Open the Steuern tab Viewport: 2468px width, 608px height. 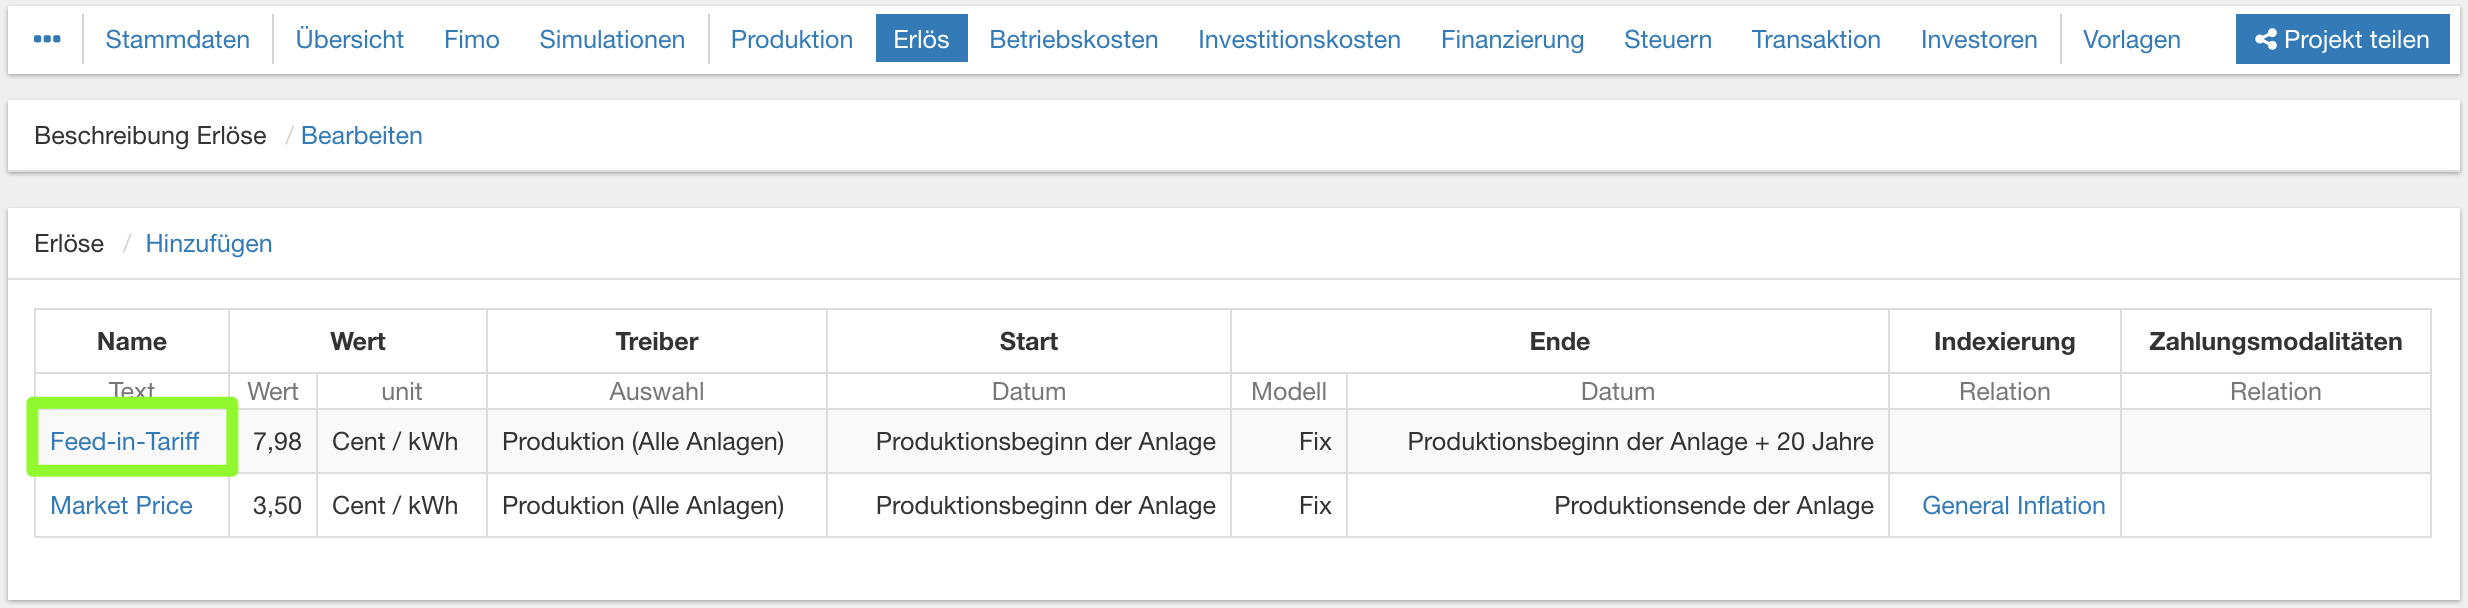click(1667, 39)
